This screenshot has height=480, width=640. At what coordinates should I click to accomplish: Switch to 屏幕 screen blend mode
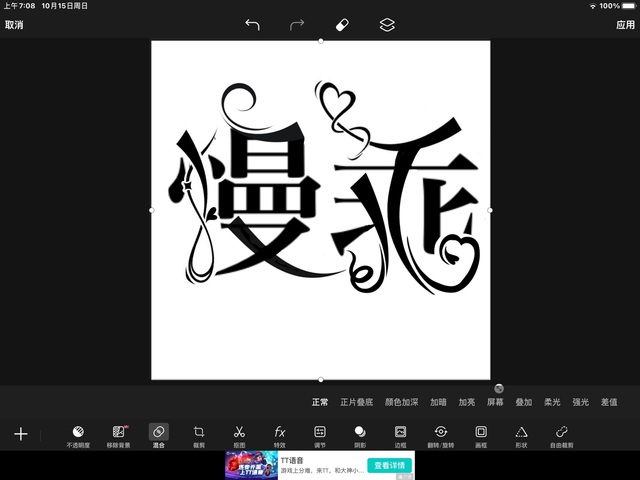(495, 402)
